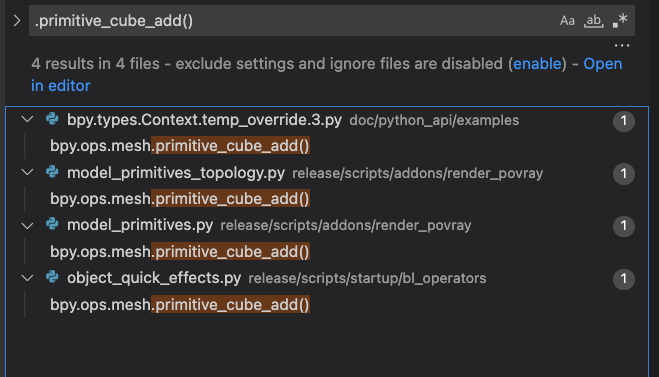This screenshot has height=377, width=659.
Task: Open results via Open in editor link
Action: pos(327,75)
